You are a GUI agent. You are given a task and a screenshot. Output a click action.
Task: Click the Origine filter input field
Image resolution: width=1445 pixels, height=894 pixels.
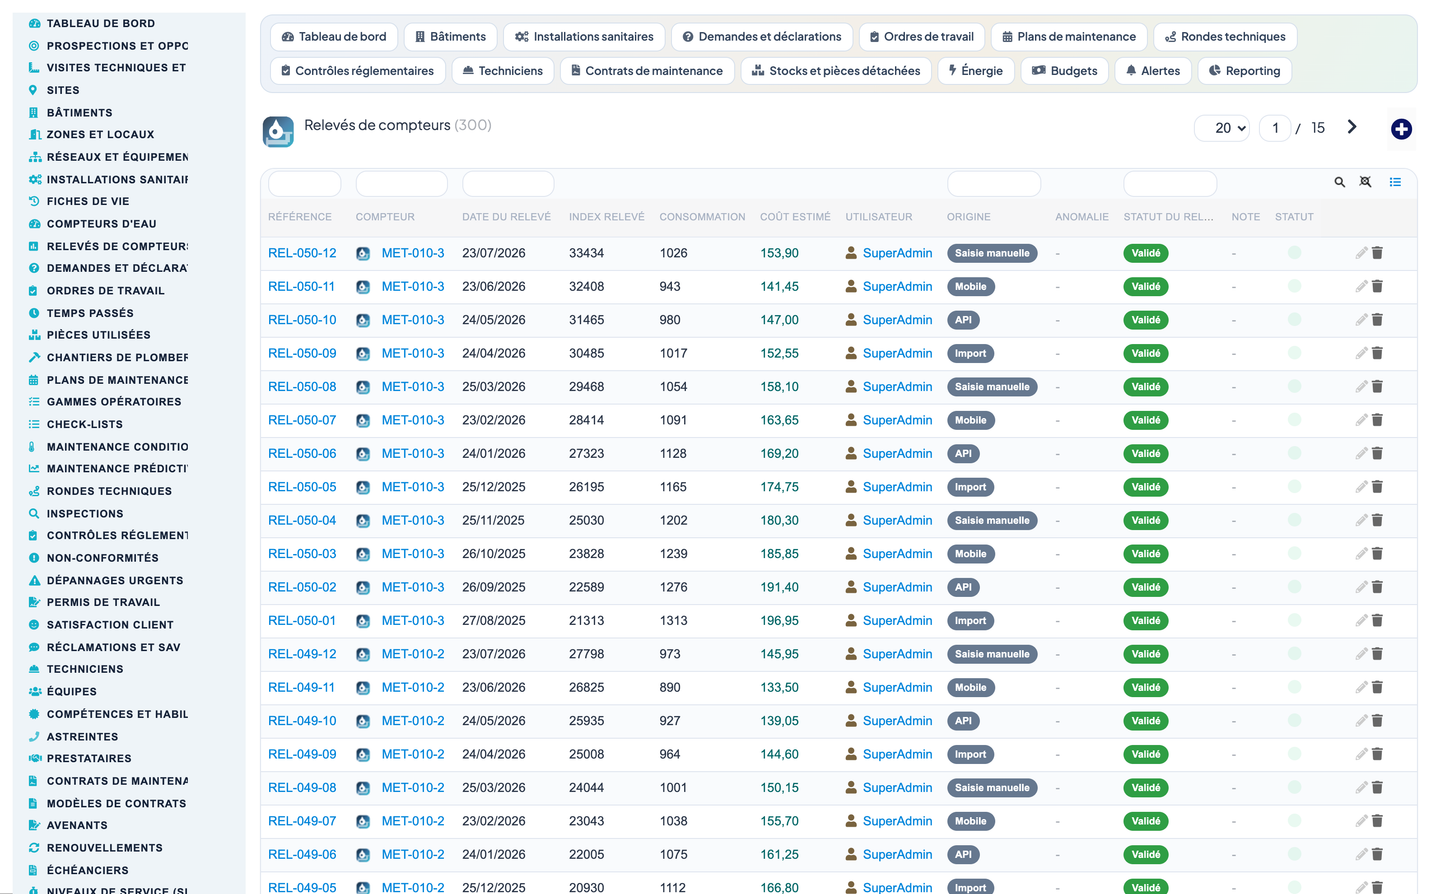coord(994,184)
